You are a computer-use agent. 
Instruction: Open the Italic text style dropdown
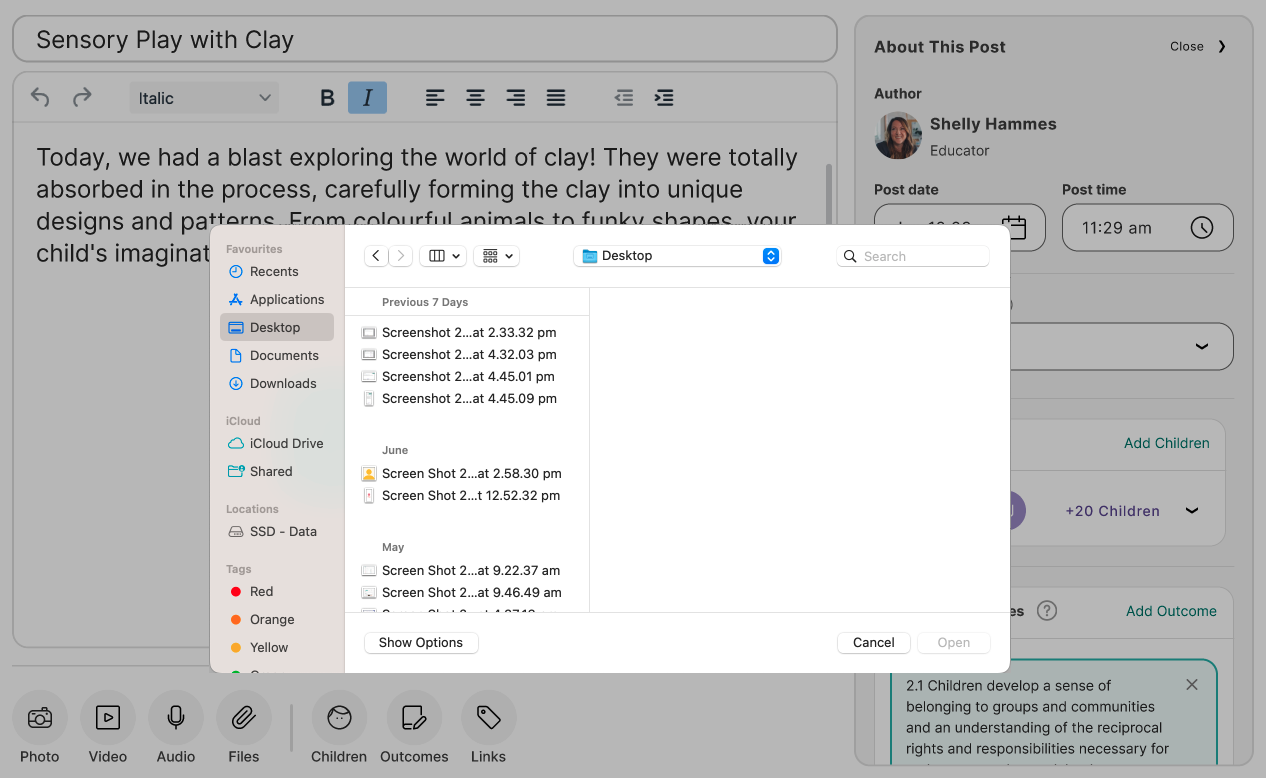pos(204,98)
